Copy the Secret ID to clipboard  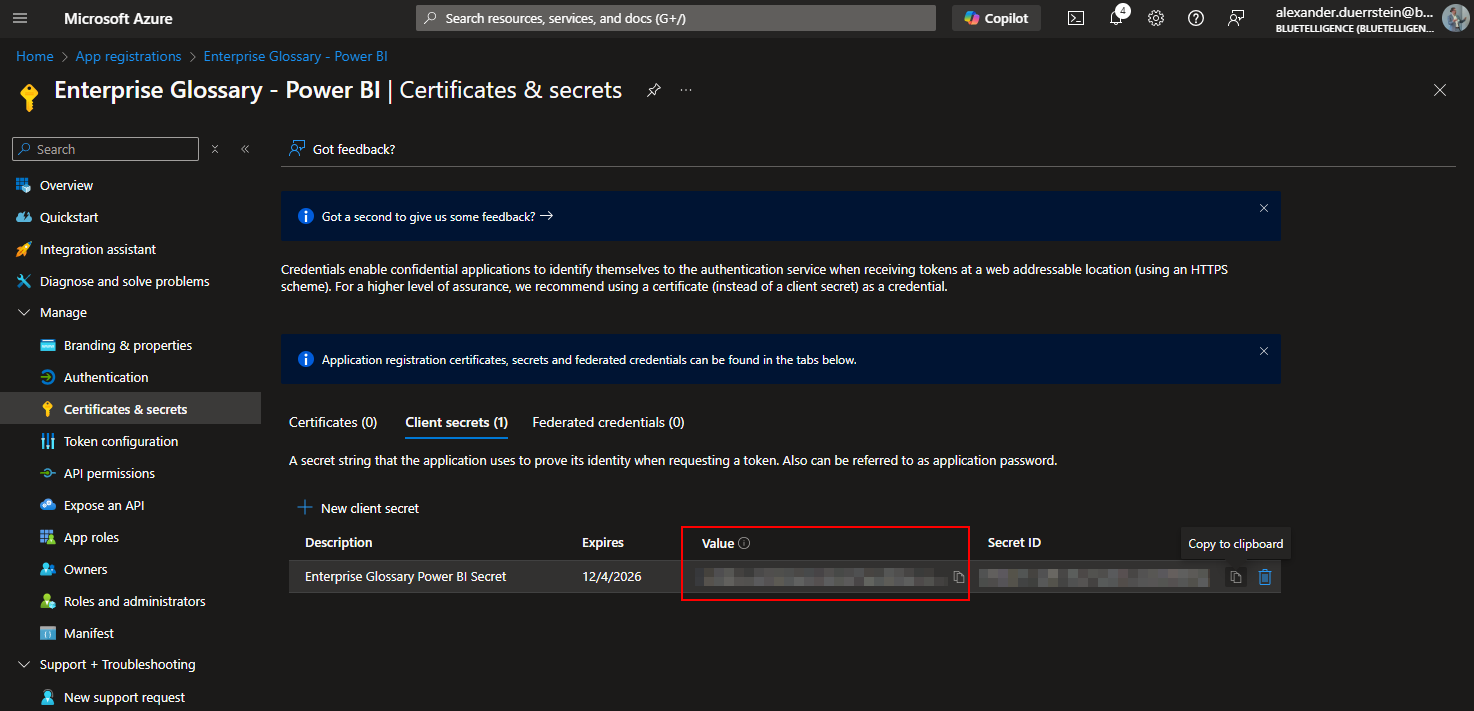coord(1236,577)
